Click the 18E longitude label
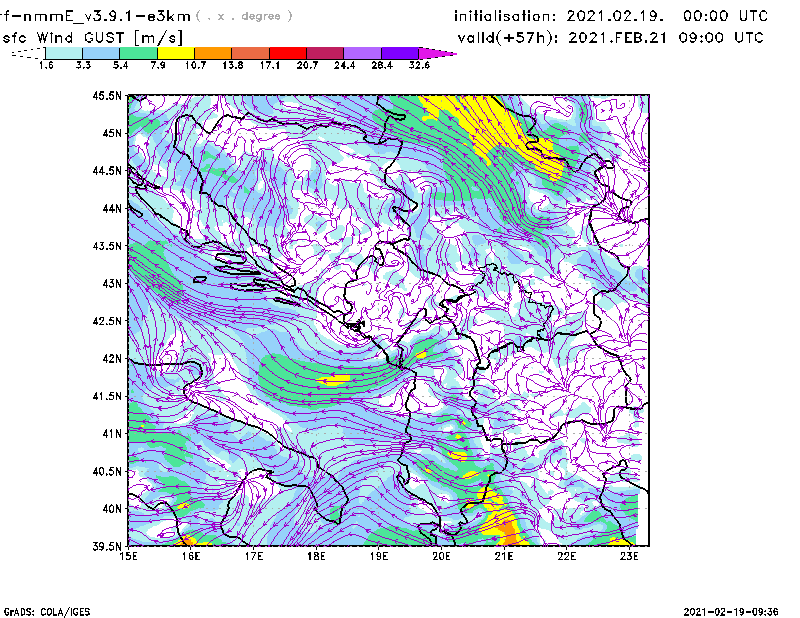Image resolution: width=800 pixels, height=618 pixels. click(x=316, y=556)
